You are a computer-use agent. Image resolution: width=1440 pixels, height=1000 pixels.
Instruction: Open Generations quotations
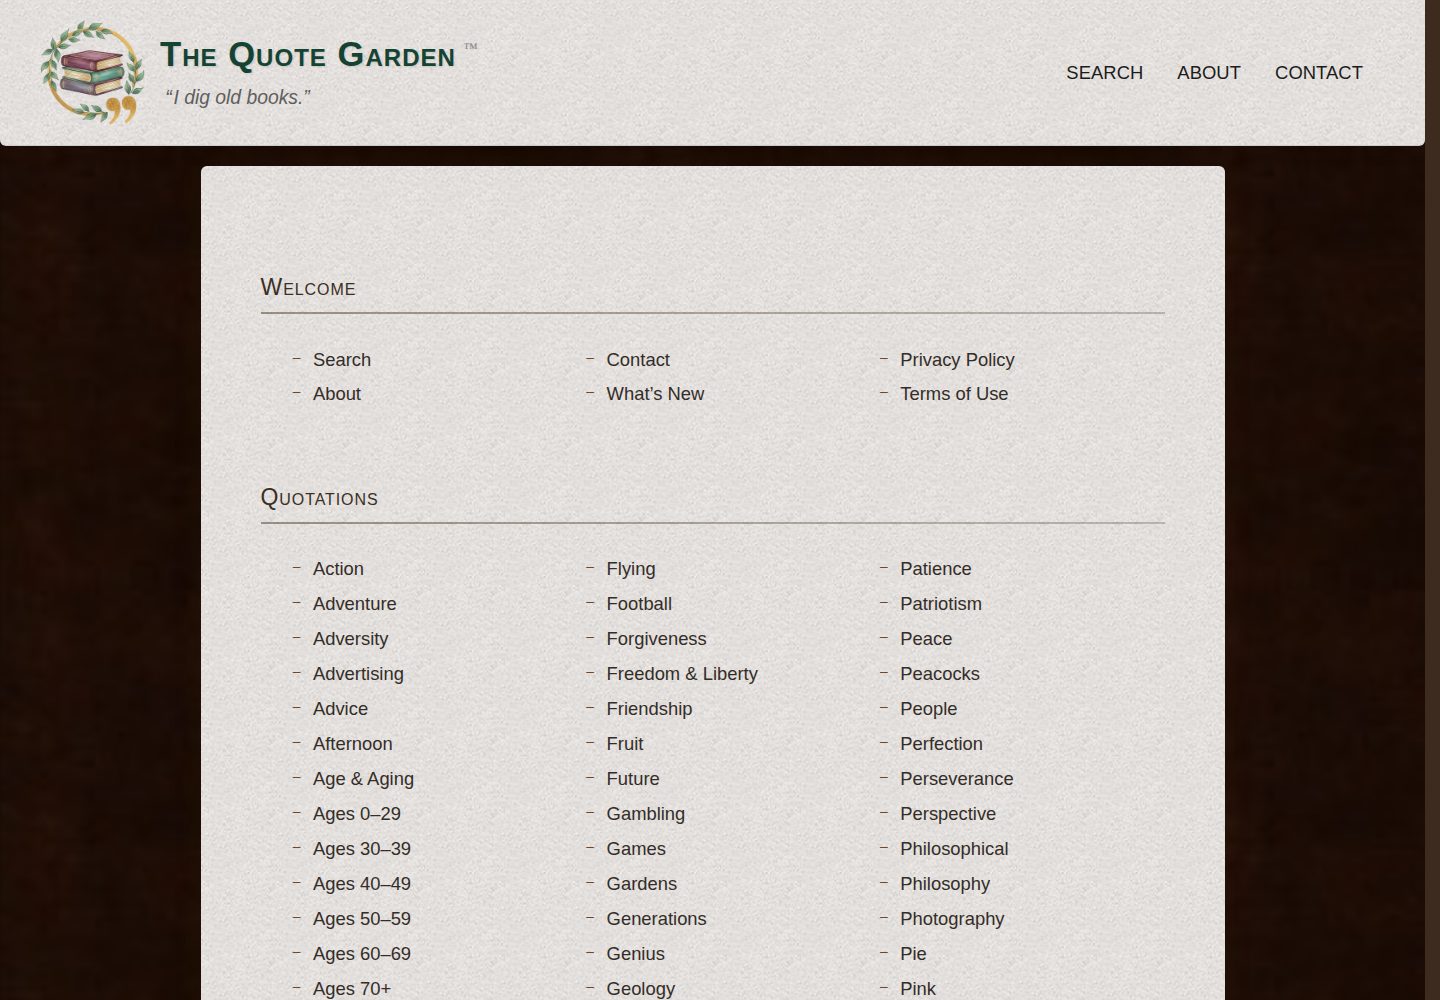(x=656, y=919)
